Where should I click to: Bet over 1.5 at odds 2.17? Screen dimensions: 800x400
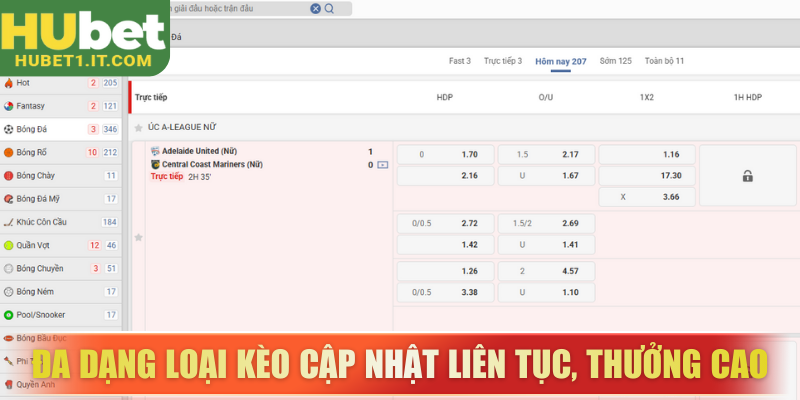546,155
